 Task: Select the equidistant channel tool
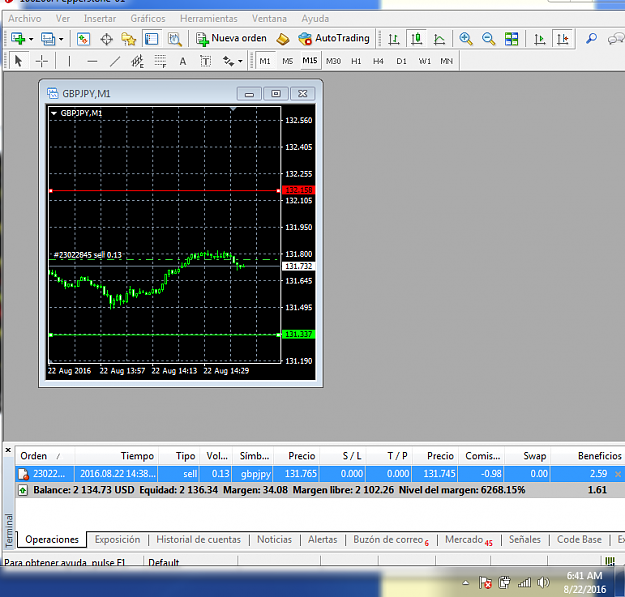click(x=137, y=61)
